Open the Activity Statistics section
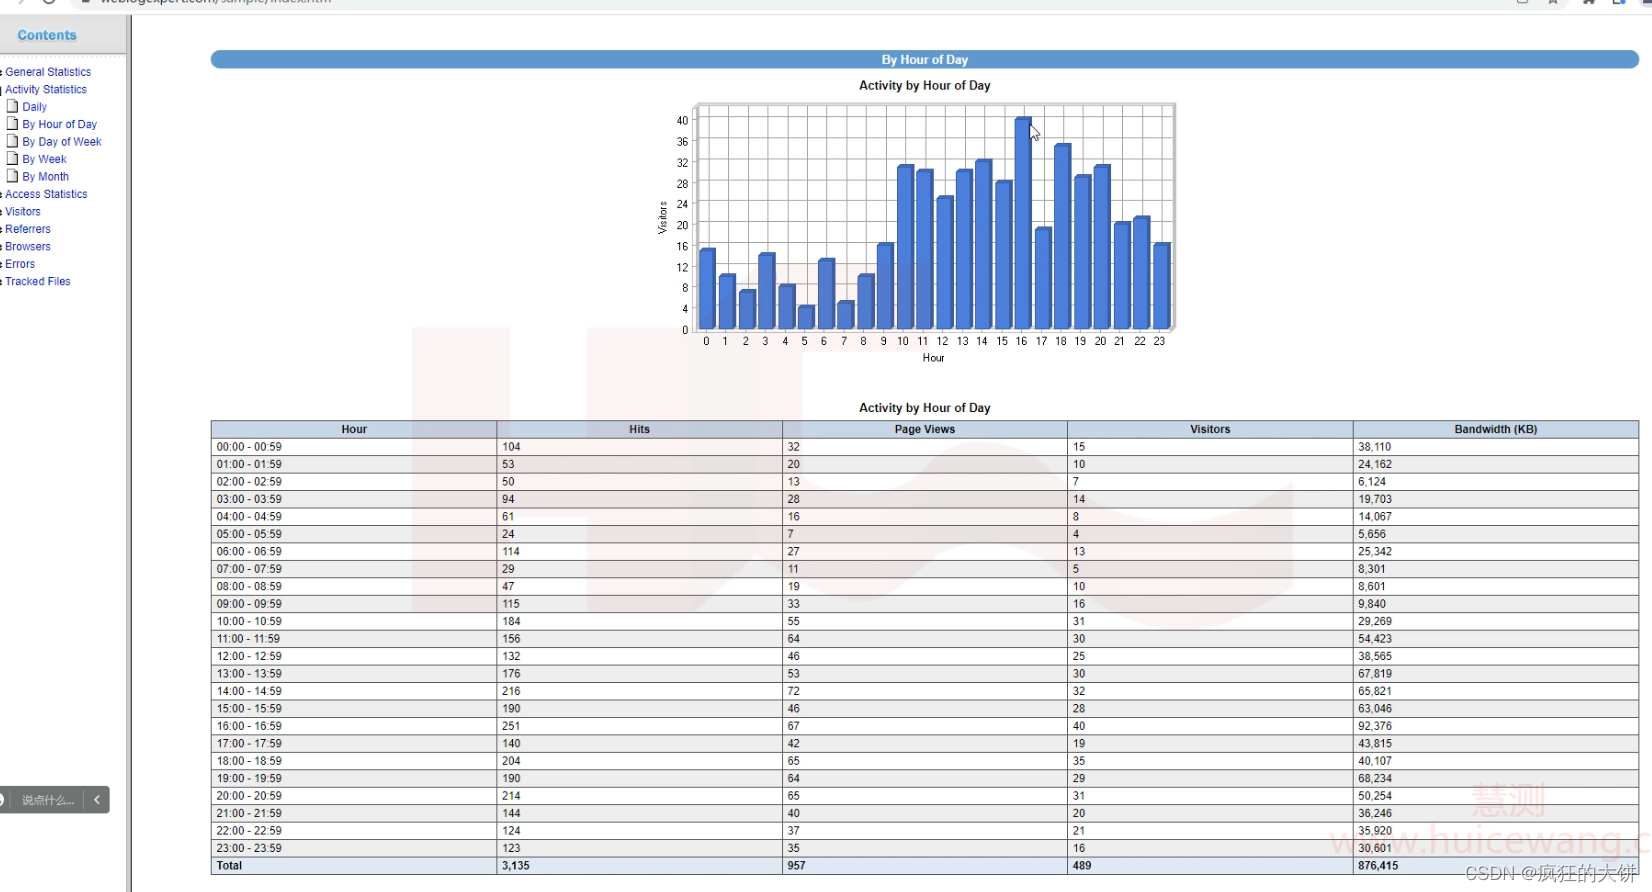Viewport: 1652px width, 892px height. pyautogui.click(x=46, y=89)
